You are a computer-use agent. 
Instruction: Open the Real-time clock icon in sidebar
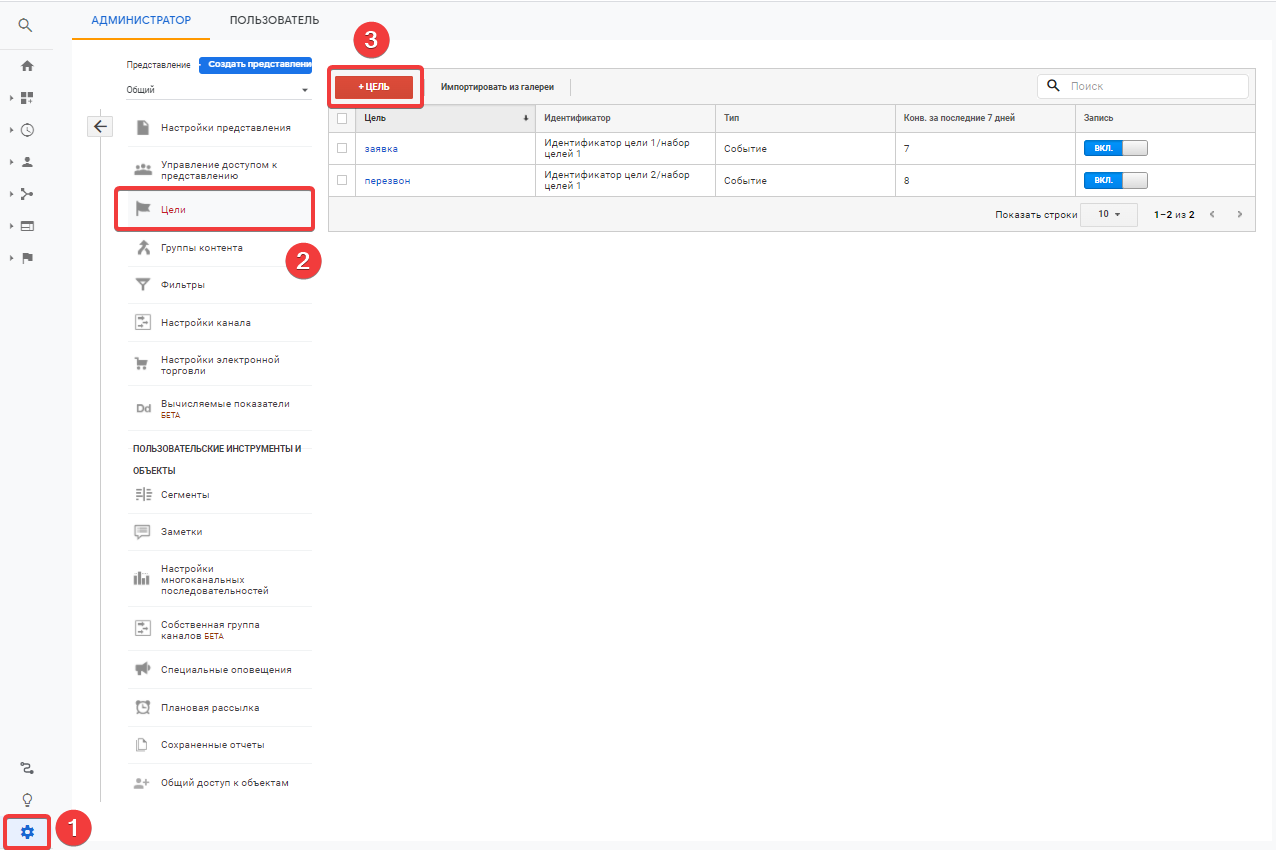[27, 130]
